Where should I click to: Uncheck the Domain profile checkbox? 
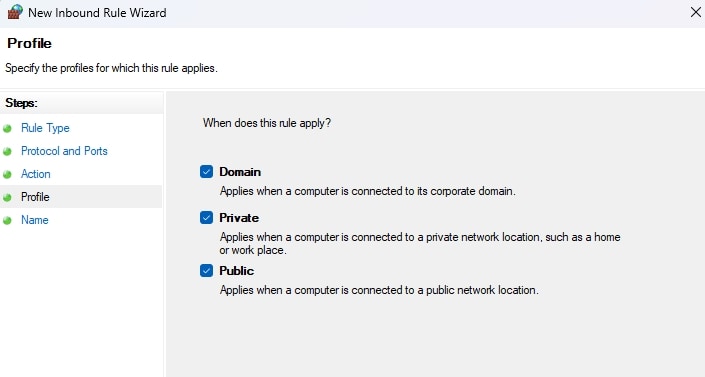pyautogui.click(x=206, y=171)
